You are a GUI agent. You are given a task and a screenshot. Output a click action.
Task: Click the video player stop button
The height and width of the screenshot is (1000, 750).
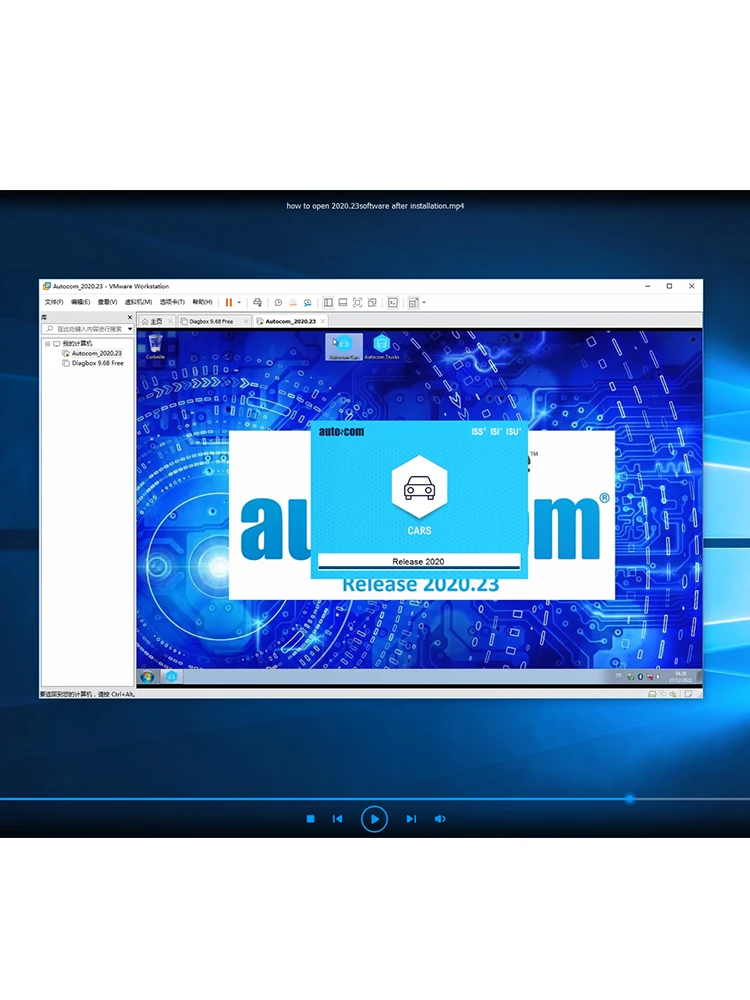pyautogui.click(x=311, y=819)
